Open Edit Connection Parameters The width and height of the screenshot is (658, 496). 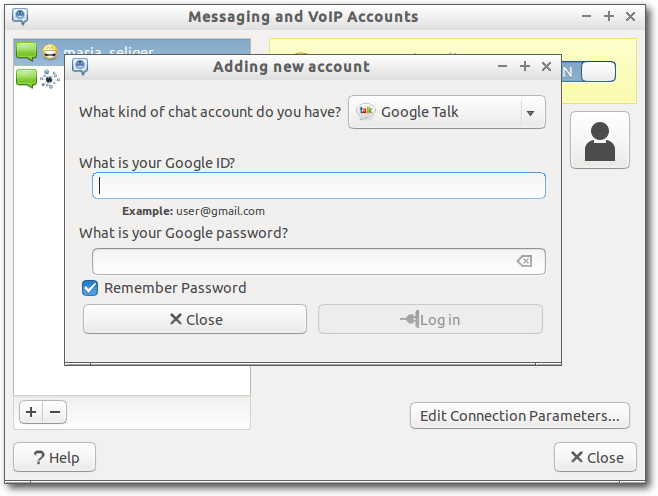tap(520, 416)
